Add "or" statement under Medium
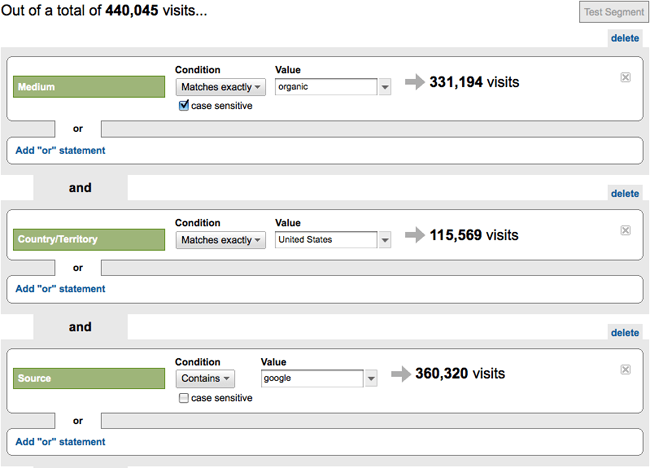Screen dimensions: 650x468 click(60, 150)
